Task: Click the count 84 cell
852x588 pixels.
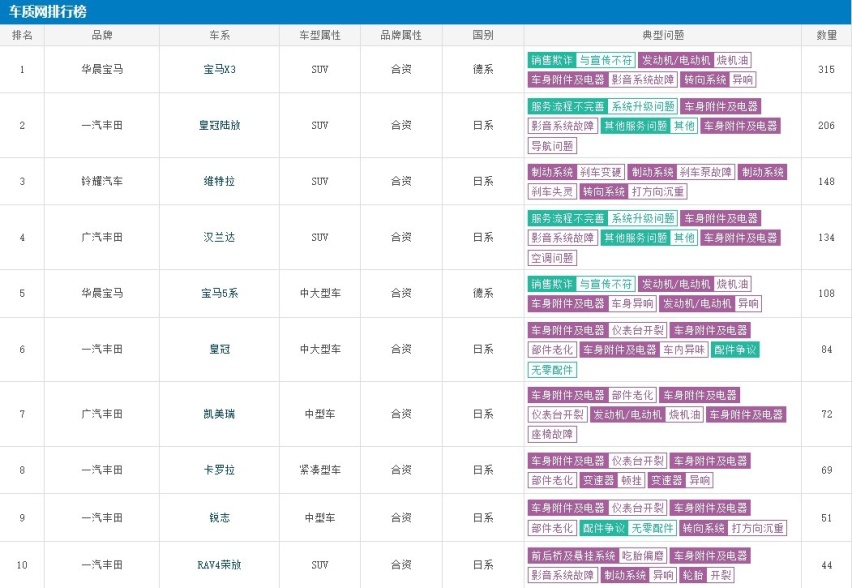Action: [x=826, y=349]
